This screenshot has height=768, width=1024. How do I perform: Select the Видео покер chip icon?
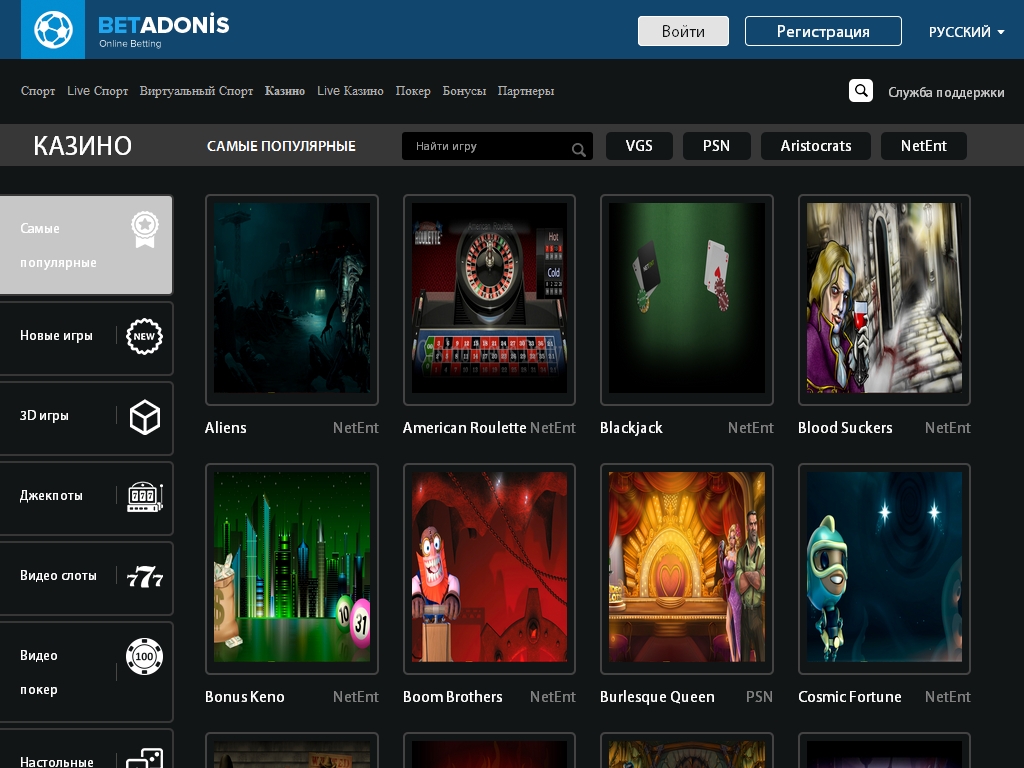(x=145, y=657)
